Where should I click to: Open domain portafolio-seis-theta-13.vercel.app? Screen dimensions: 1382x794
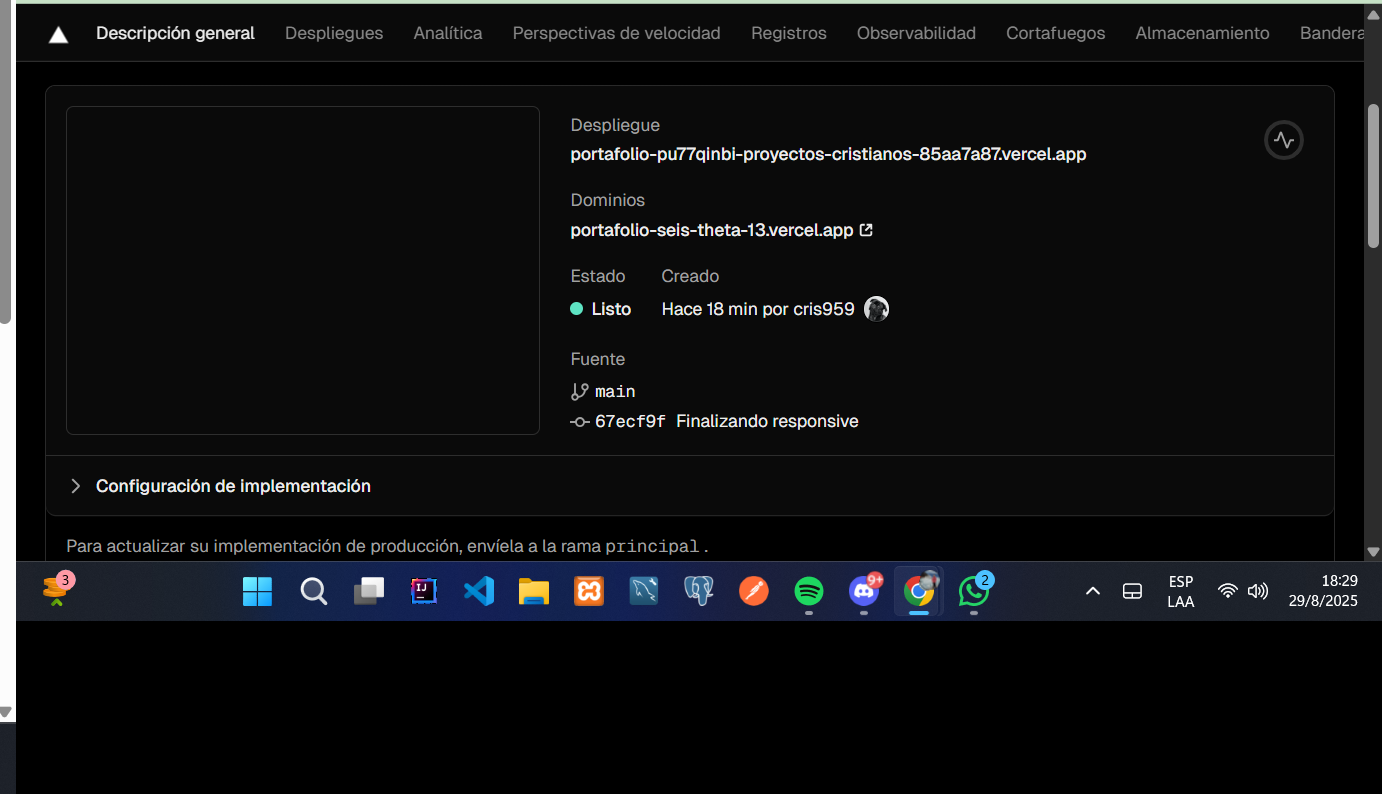712,230
